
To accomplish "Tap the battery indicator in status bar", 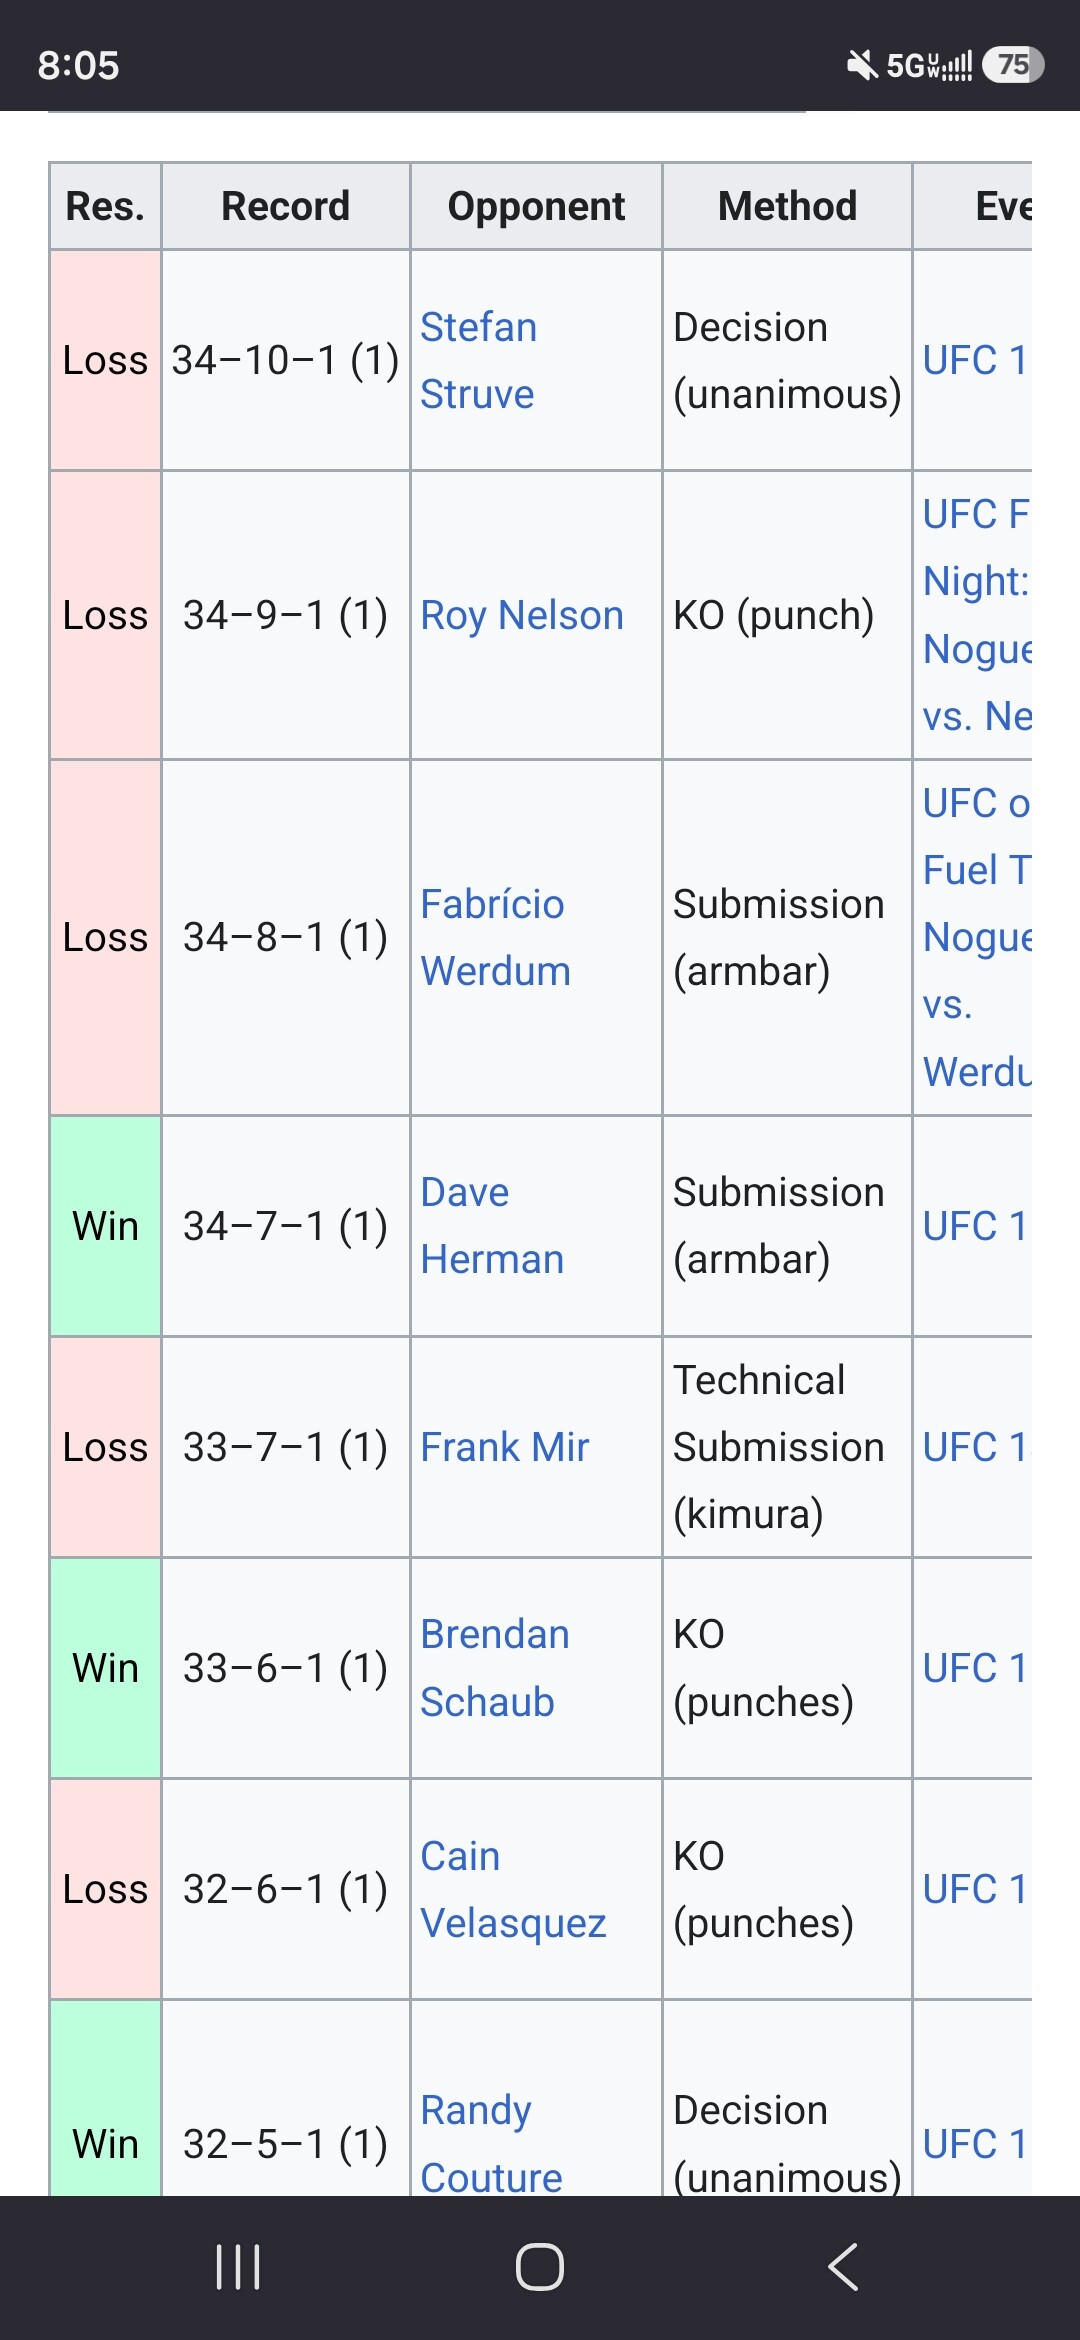I will [x=1013, y=65].
